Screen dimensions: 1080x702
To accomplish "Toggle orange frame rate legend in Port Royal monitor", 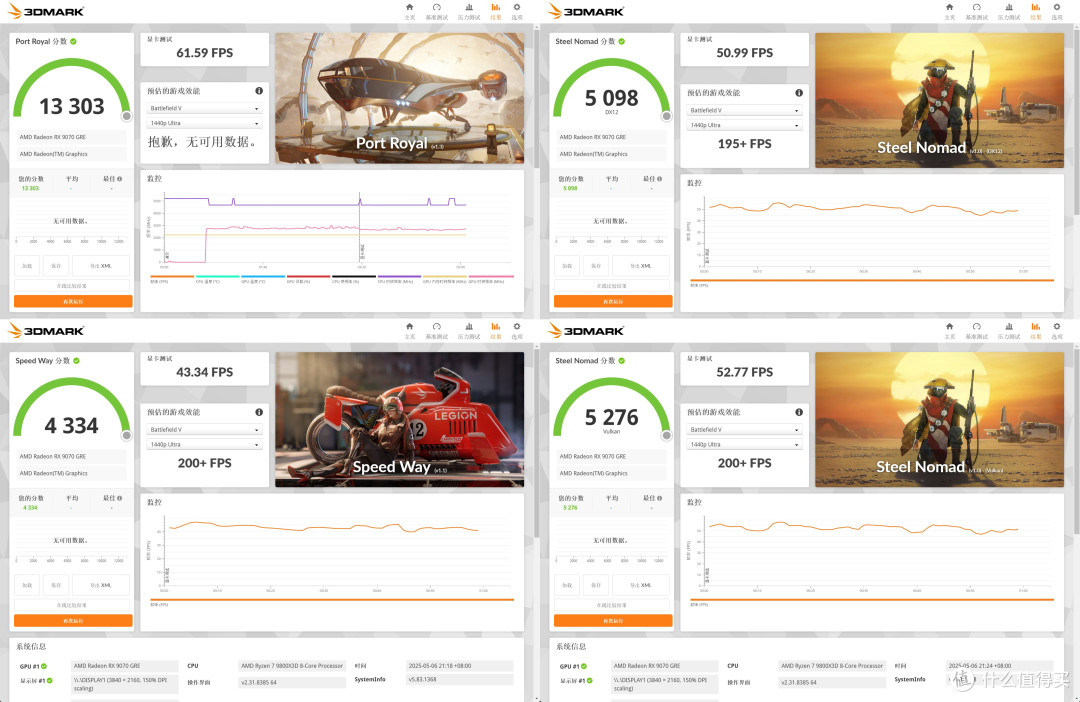I will [x=172, y=279].
